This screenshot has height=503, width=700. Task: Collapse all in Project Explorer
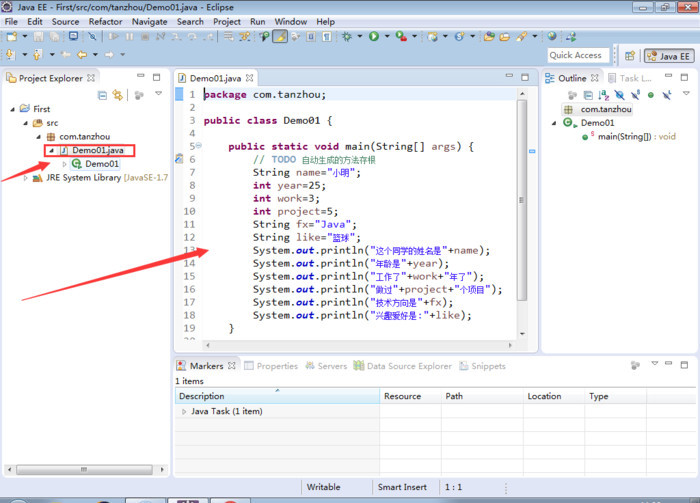pyautogui.click(x=102, y=95)
